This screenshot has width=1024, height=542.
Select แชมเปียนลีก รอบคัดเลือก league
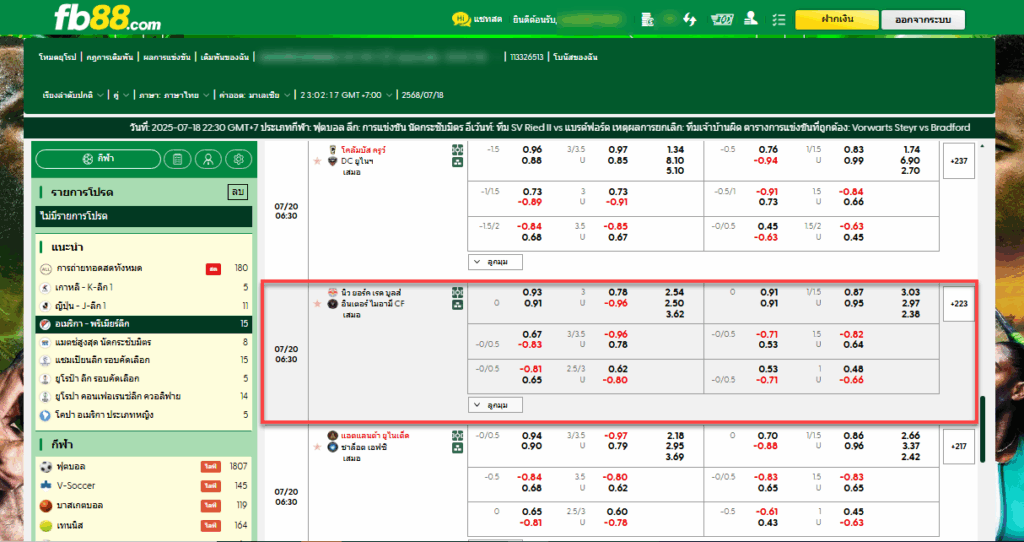(144, 360)
